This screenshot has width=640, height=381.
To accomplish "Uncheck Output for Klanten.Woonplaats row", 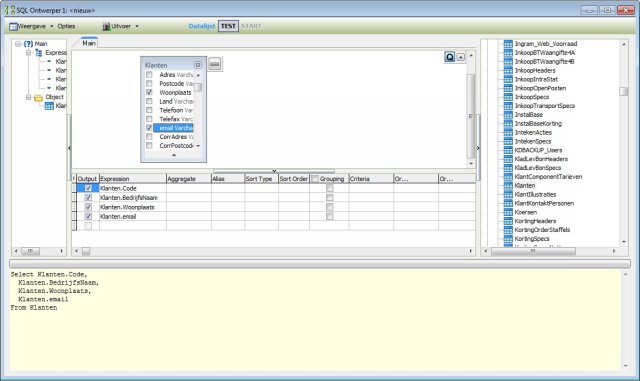I will click(x=88, y=207).
